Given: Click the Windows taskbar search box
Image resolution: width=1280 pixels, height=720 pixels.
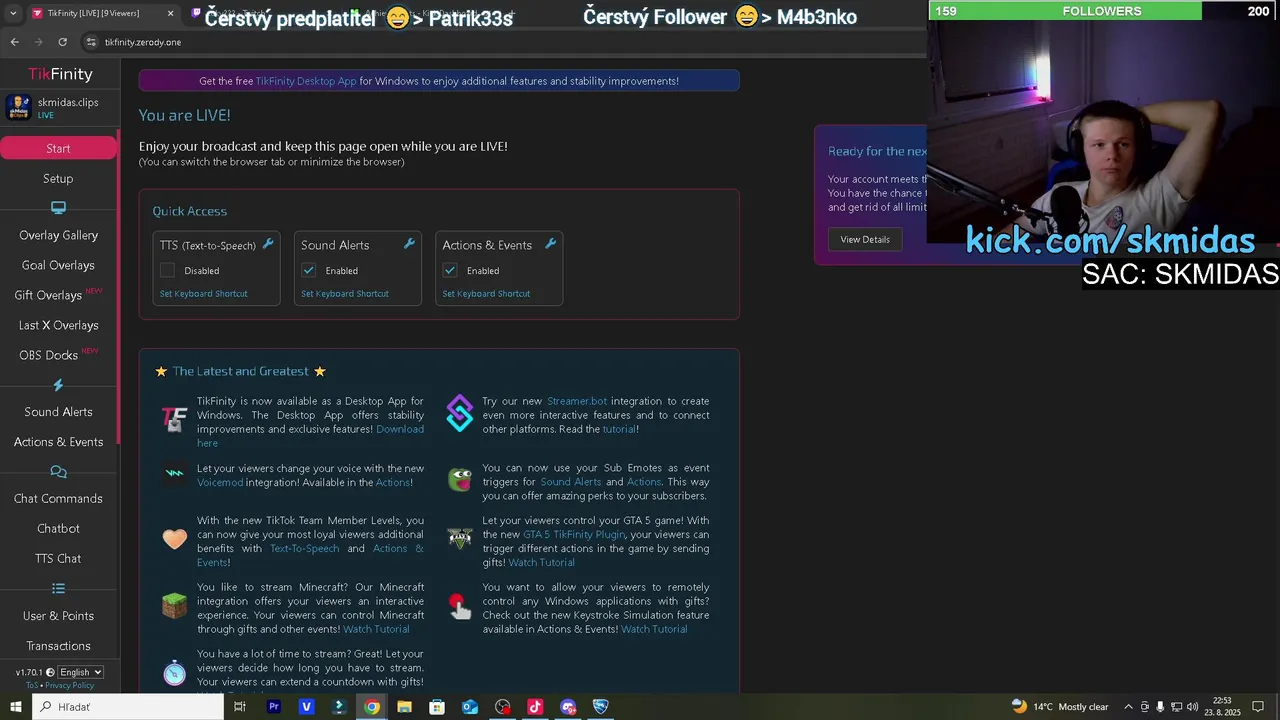Looking at the screenshot, I should [128, 707].
